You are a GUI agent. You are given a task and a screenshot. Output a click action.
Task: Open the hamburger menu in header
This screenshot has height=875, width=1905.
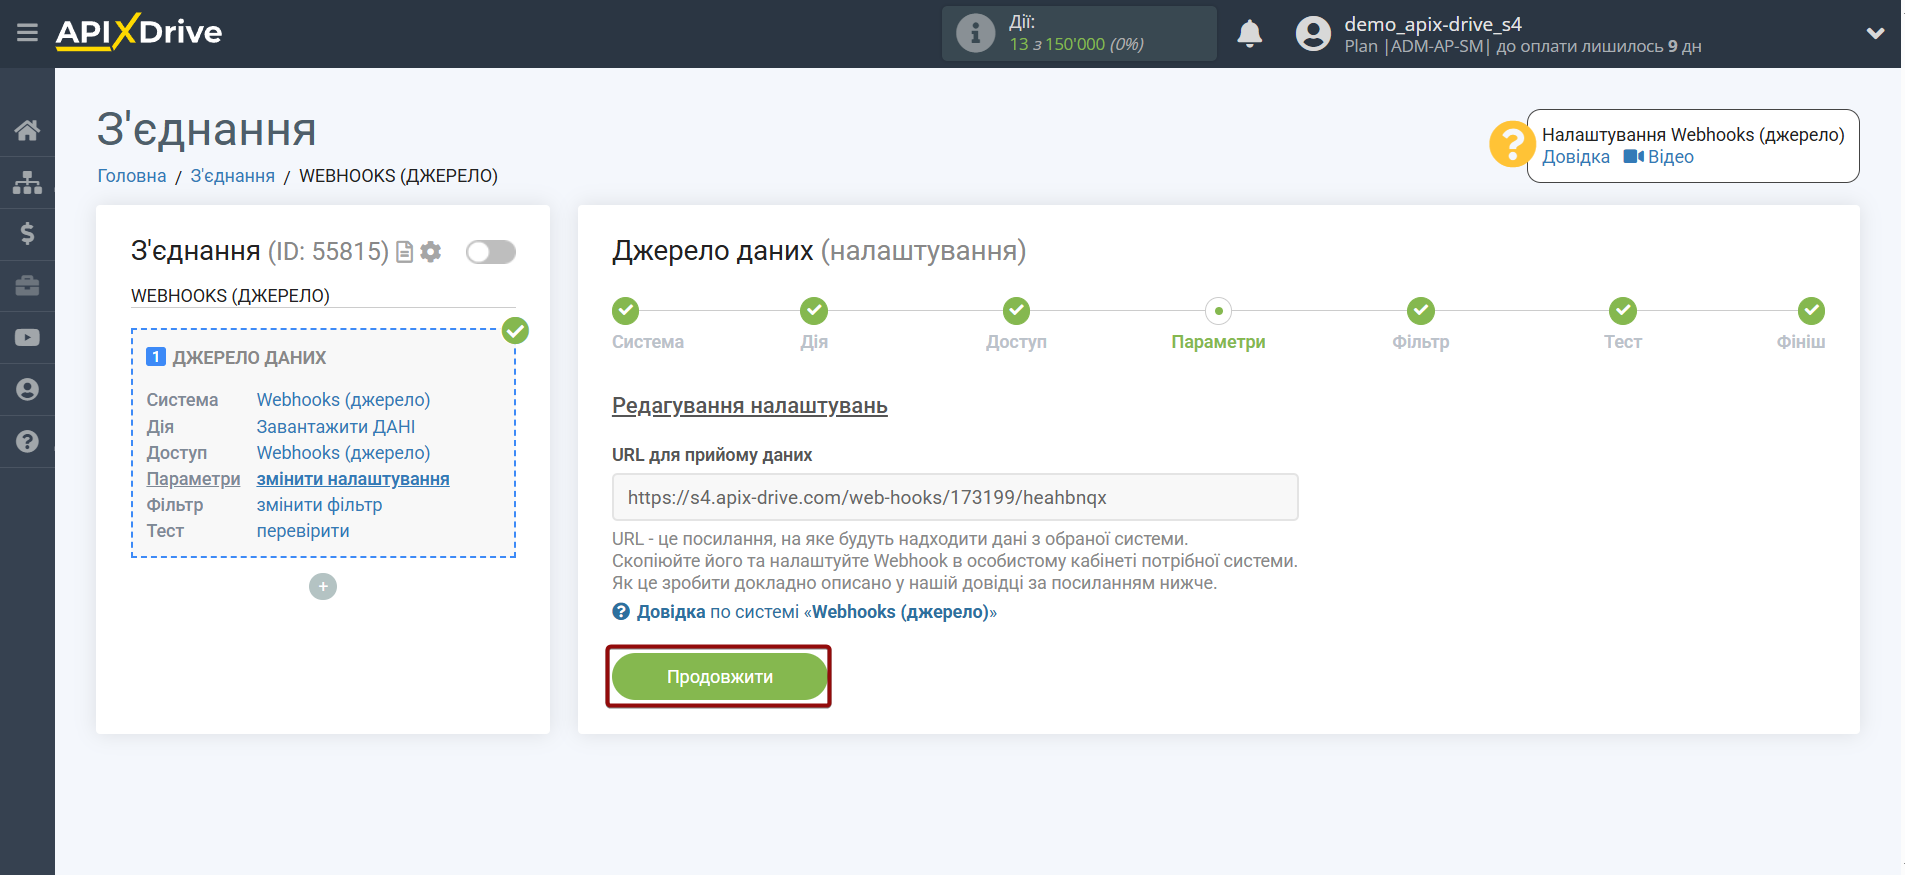point(27,33)
